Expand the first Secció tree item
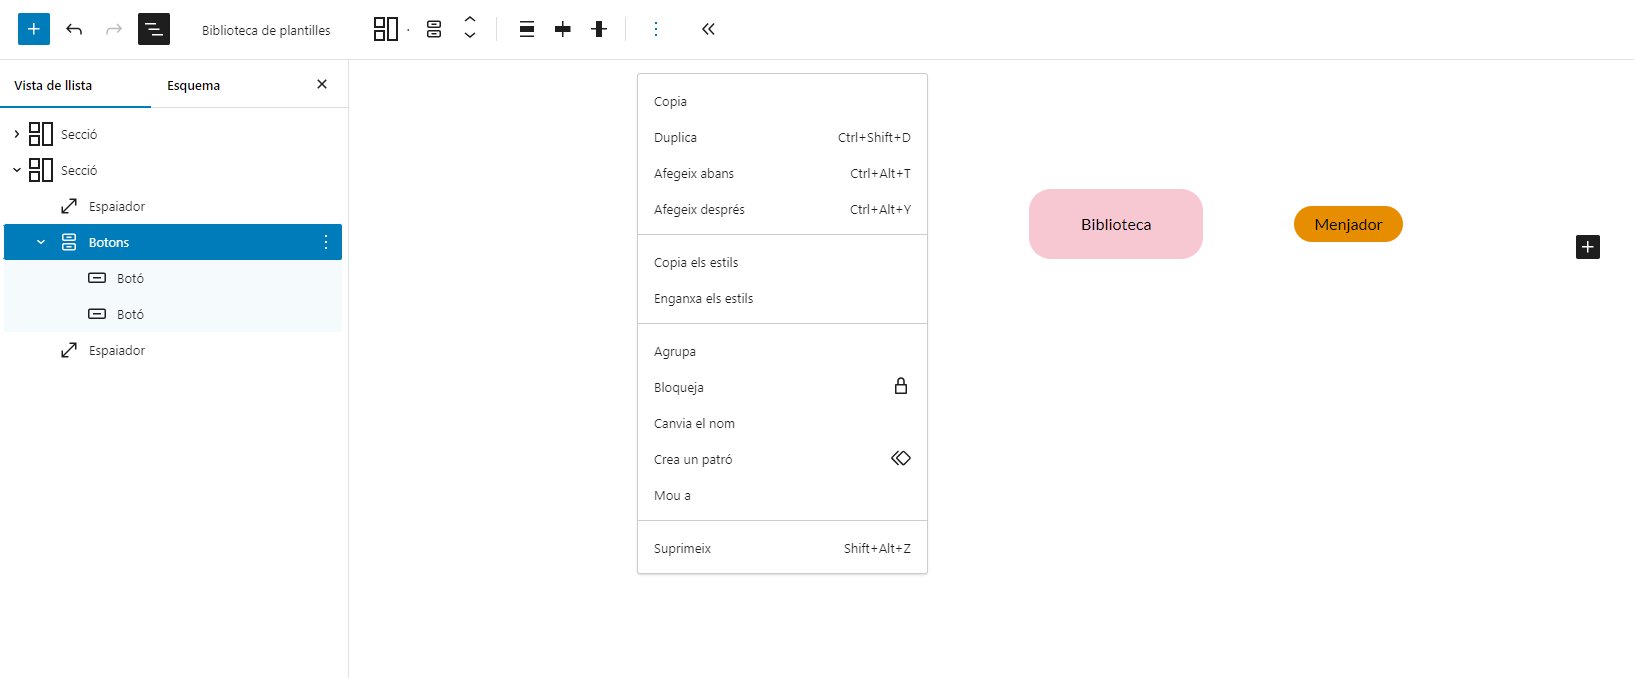Viewport: 1634px width, 678px height. point(17,134)
